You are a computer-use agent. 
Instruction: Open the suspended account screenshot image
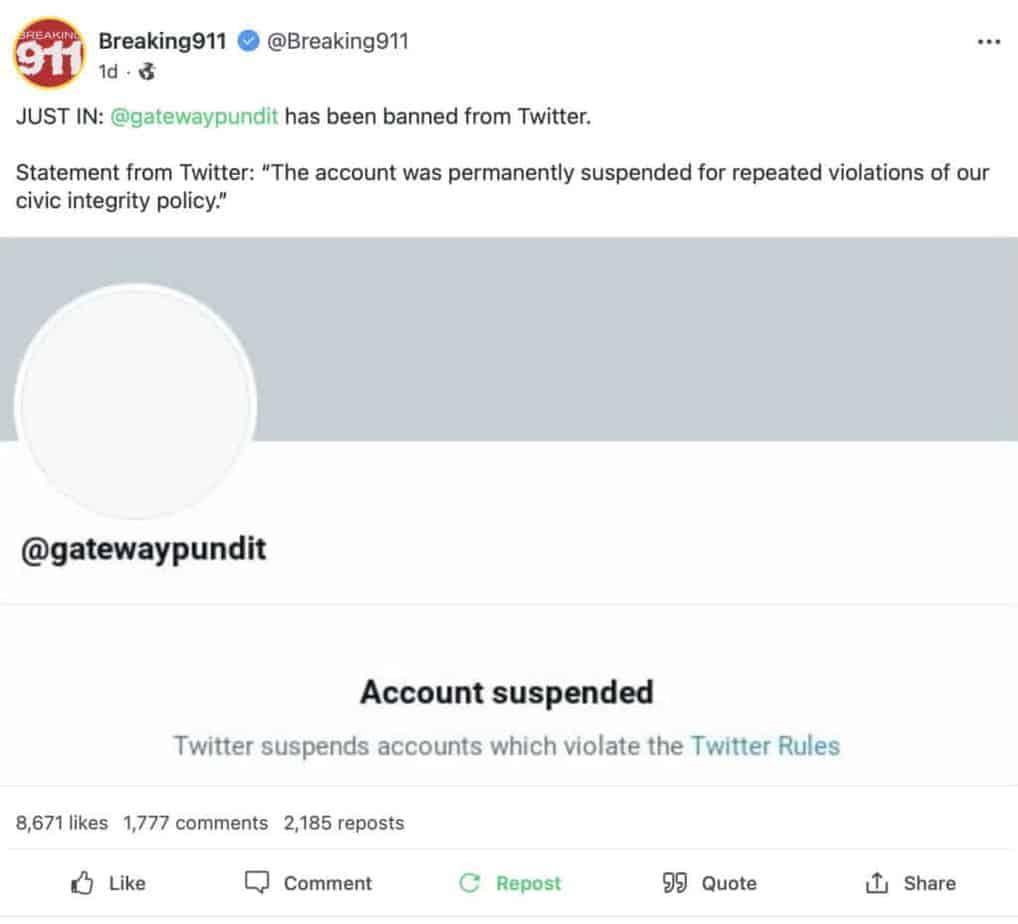(509, 512)
